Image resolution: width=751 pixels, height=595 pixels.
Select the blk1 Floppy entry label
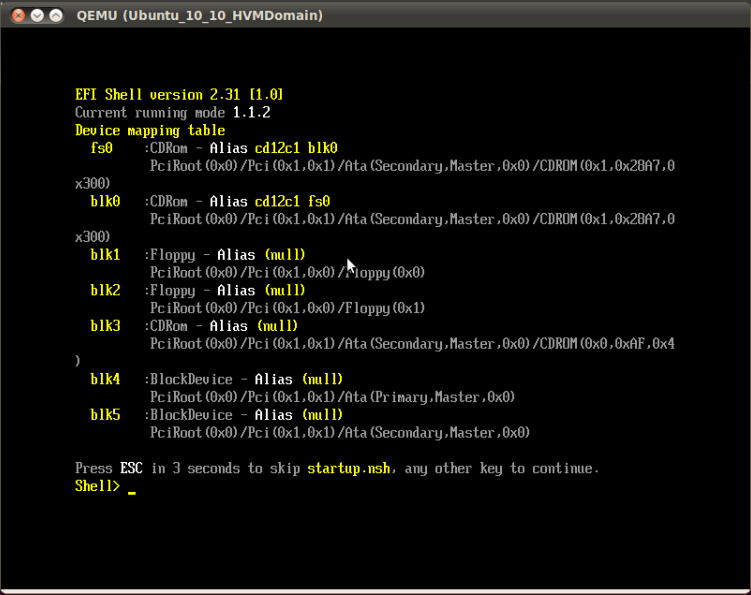105,255
